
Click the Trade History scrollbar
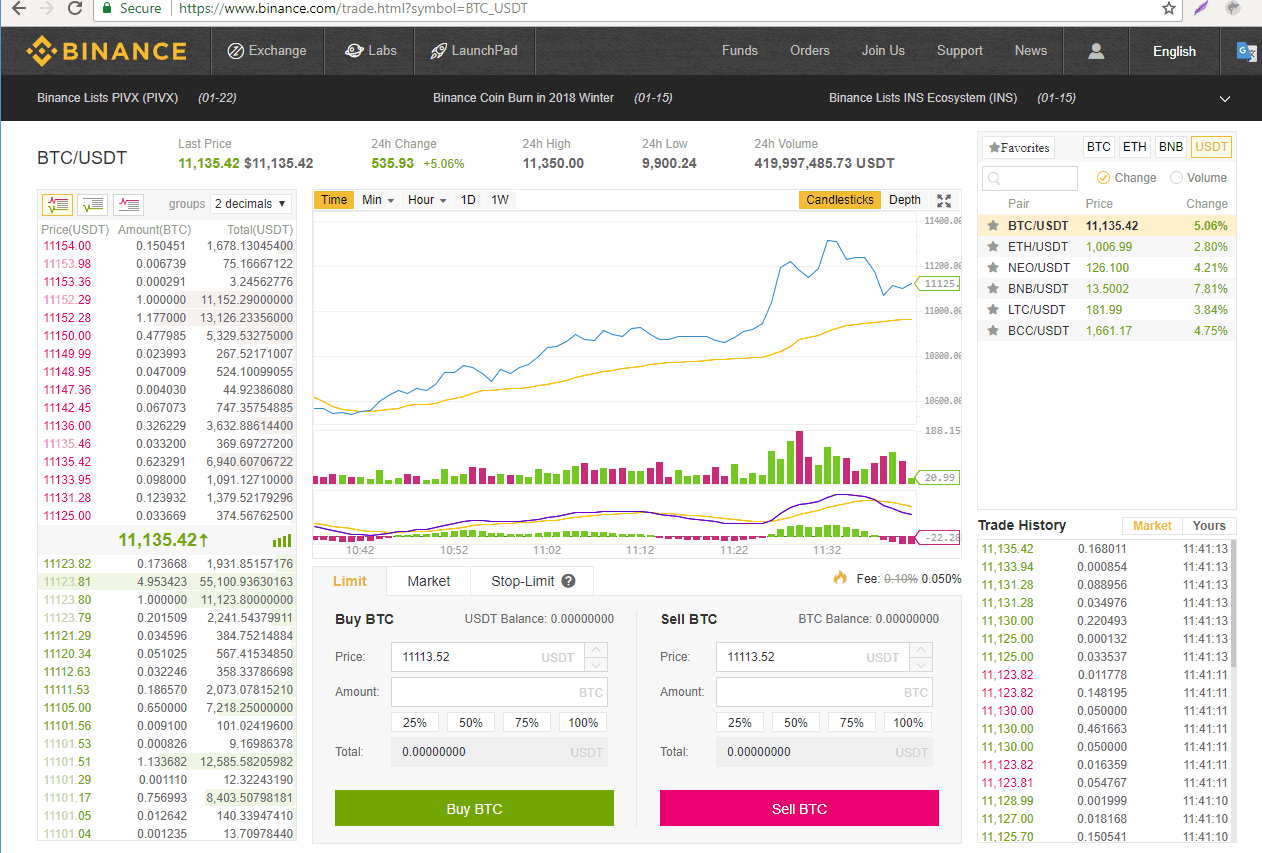[1233, 604]
